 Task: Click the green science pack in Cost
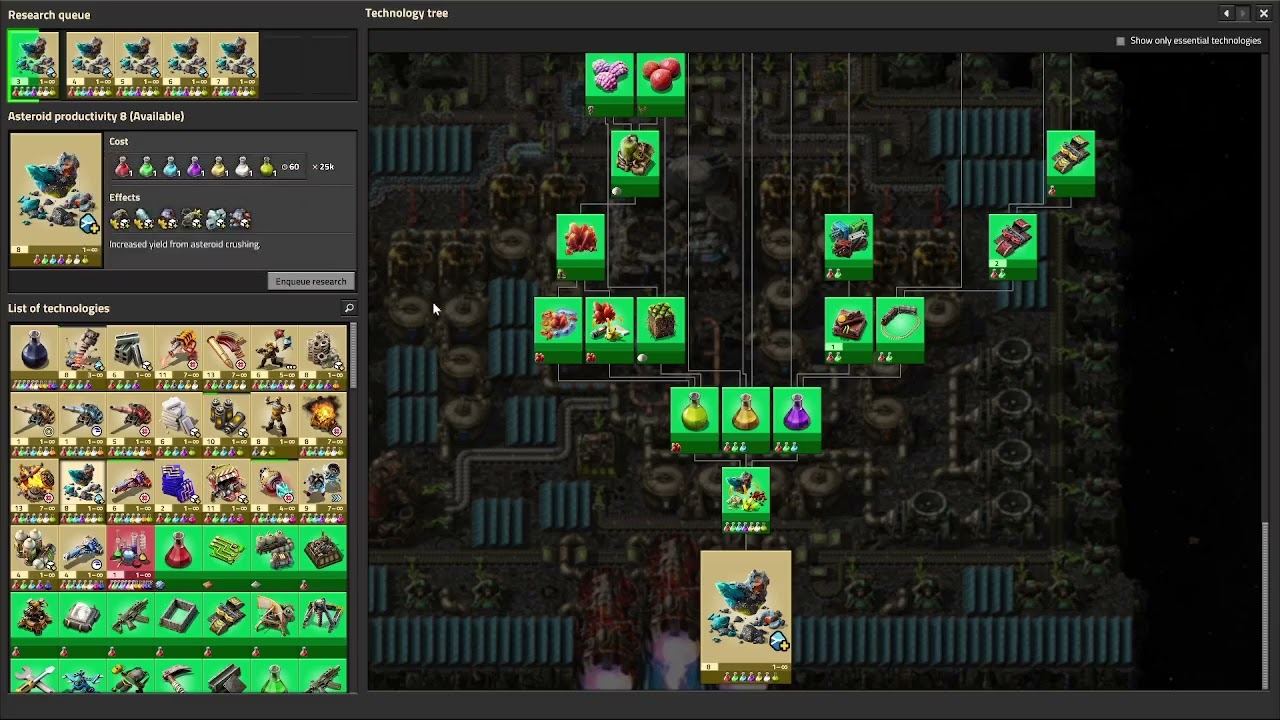click(147, 167)
